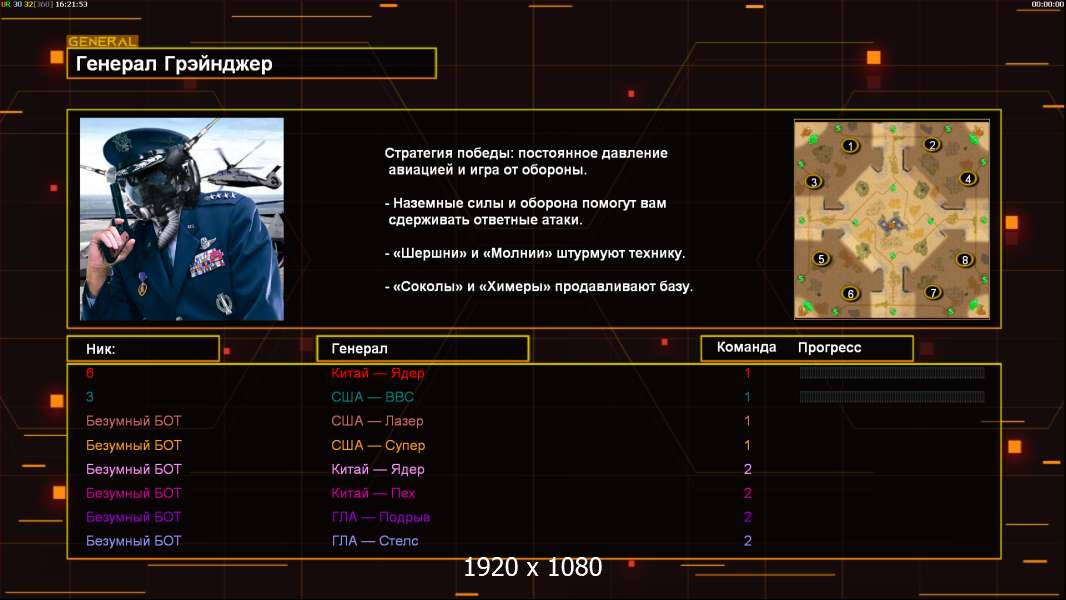
Task: Click the '00:00:00' timer readout
Action: pos(1047,4)
